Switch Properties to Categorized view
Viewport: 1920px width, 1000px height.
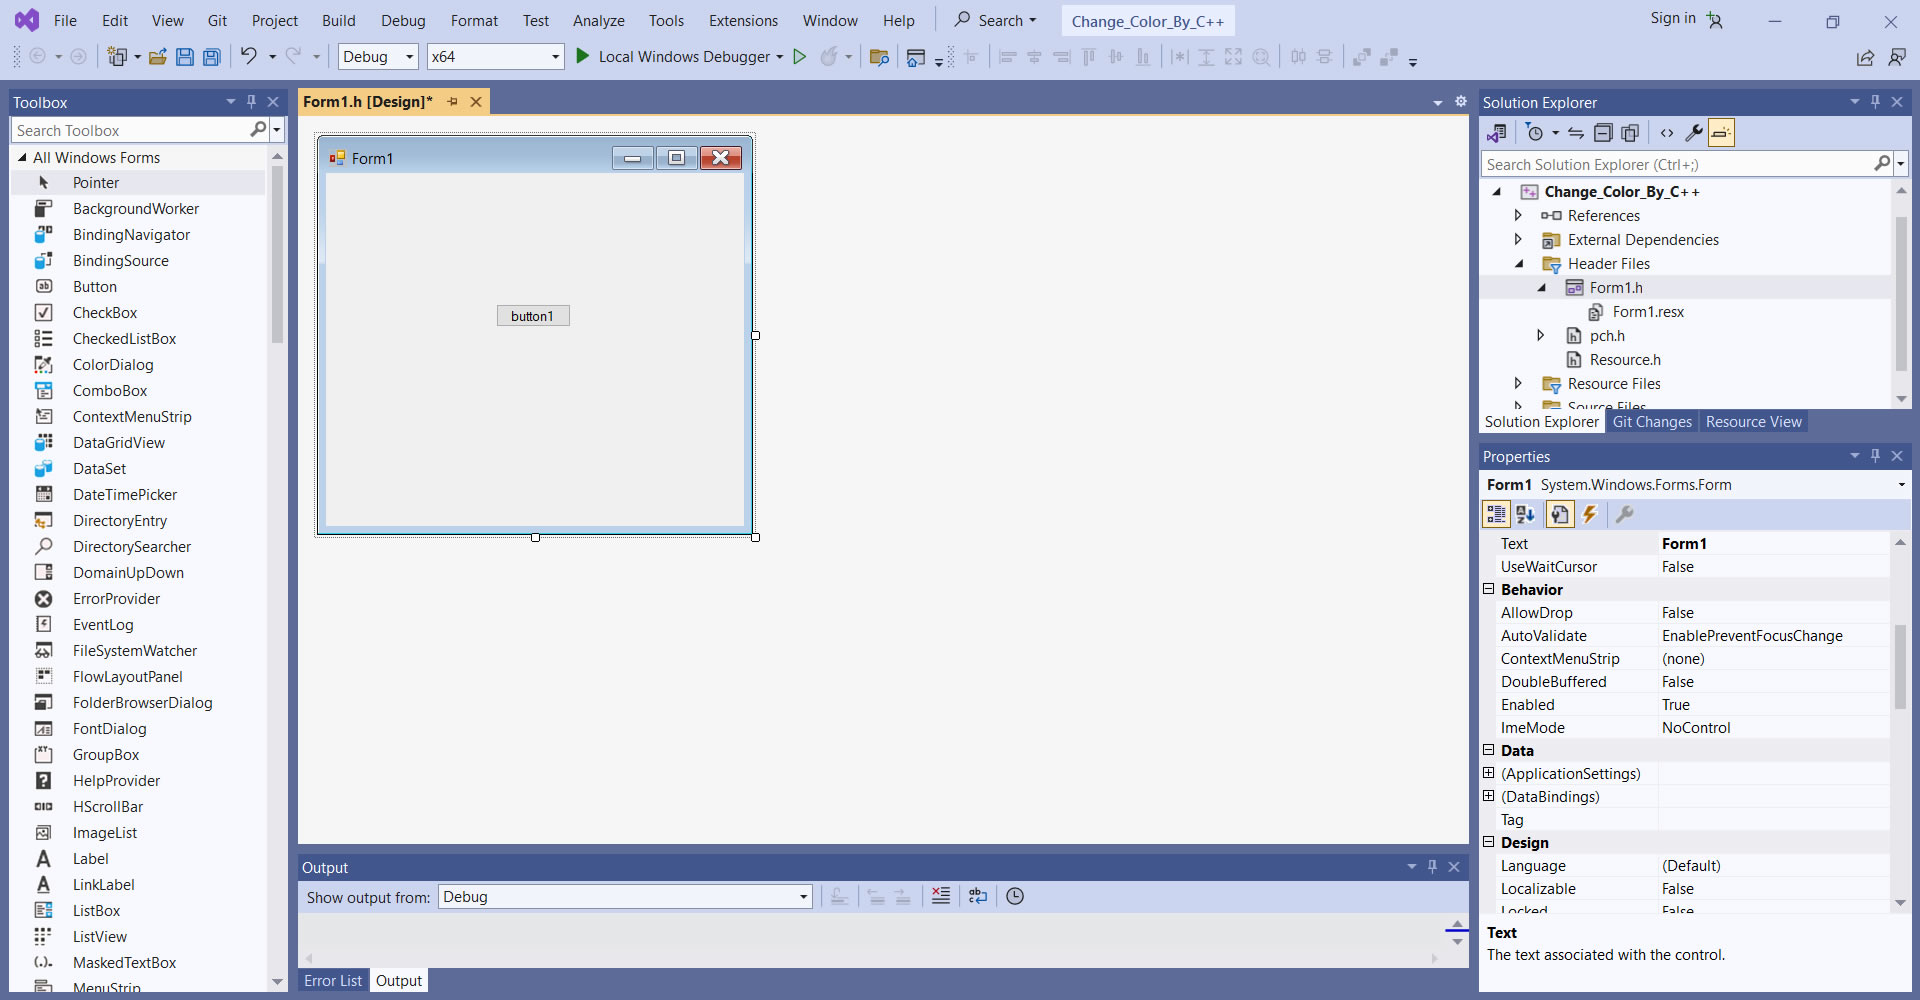(x=1496, y=514)
